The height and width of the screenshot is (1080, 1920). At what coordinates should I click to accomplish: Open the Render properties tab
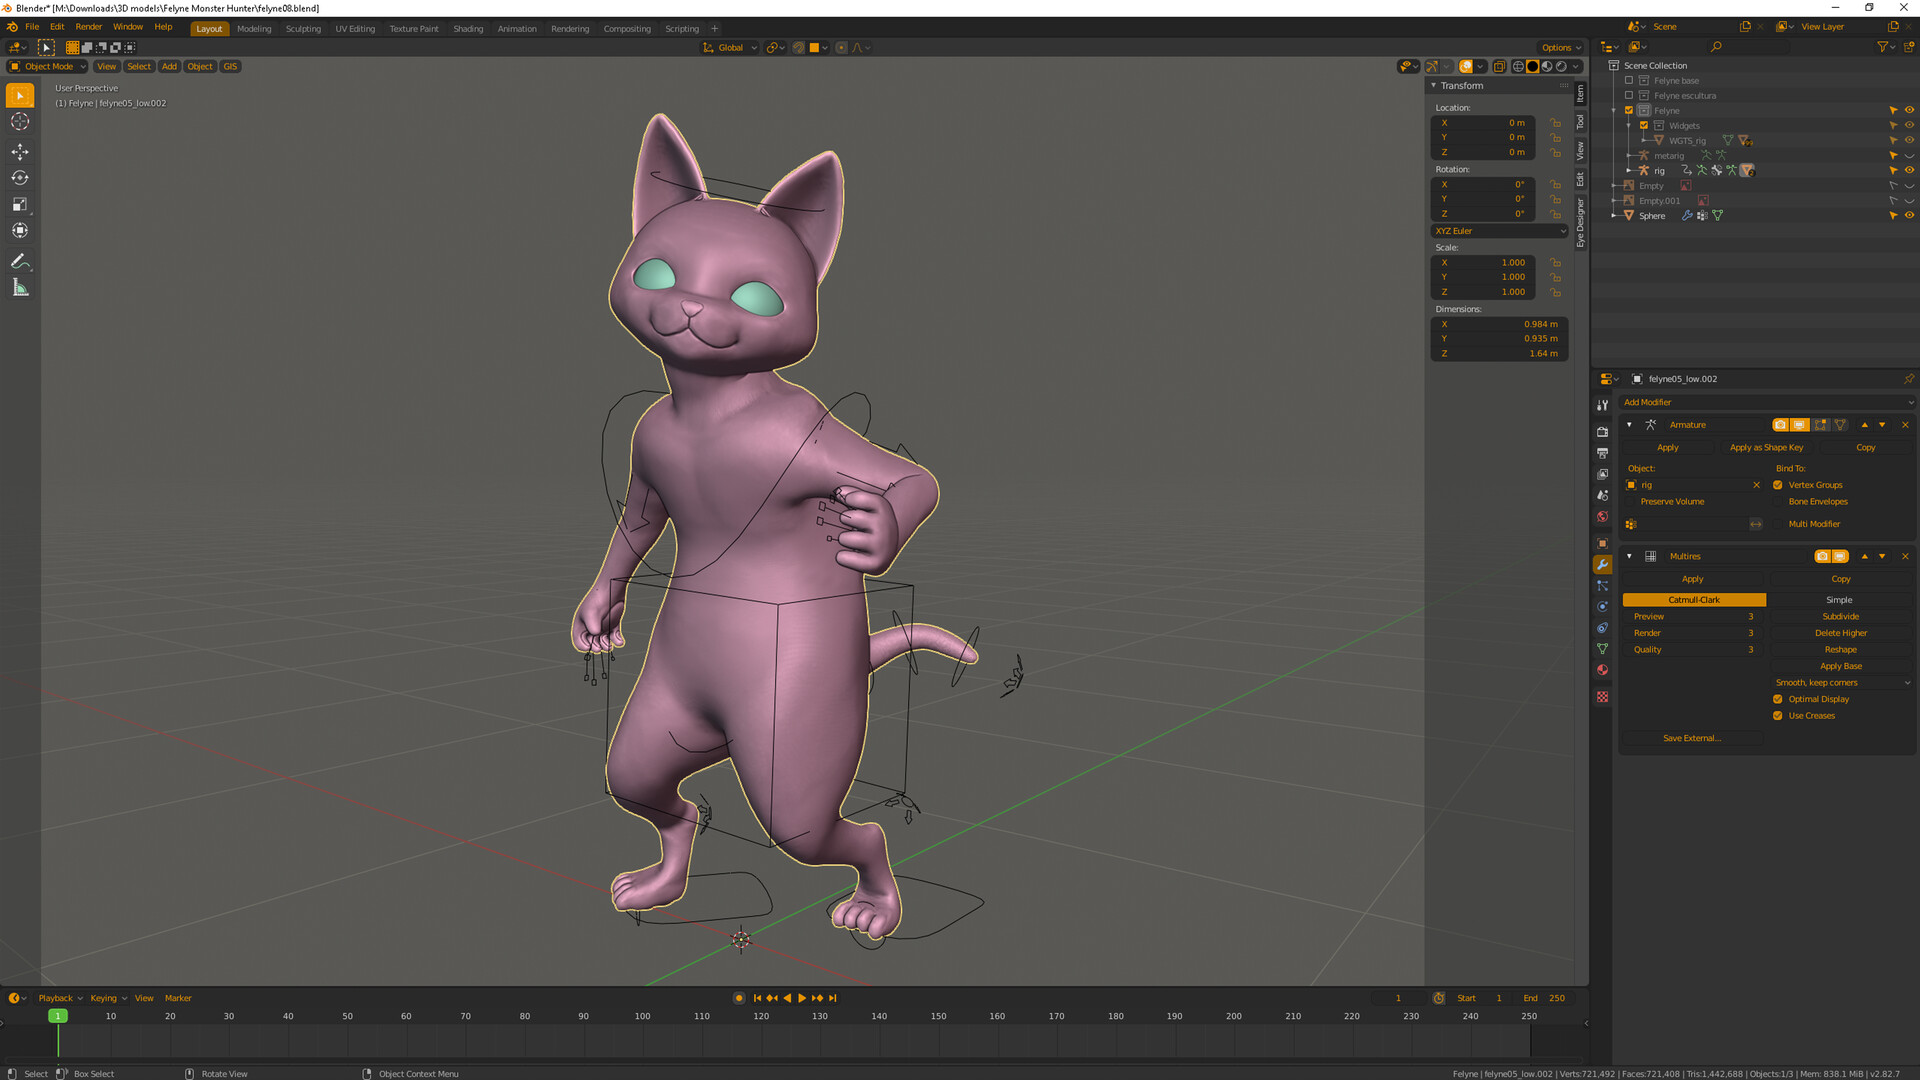1602,432
